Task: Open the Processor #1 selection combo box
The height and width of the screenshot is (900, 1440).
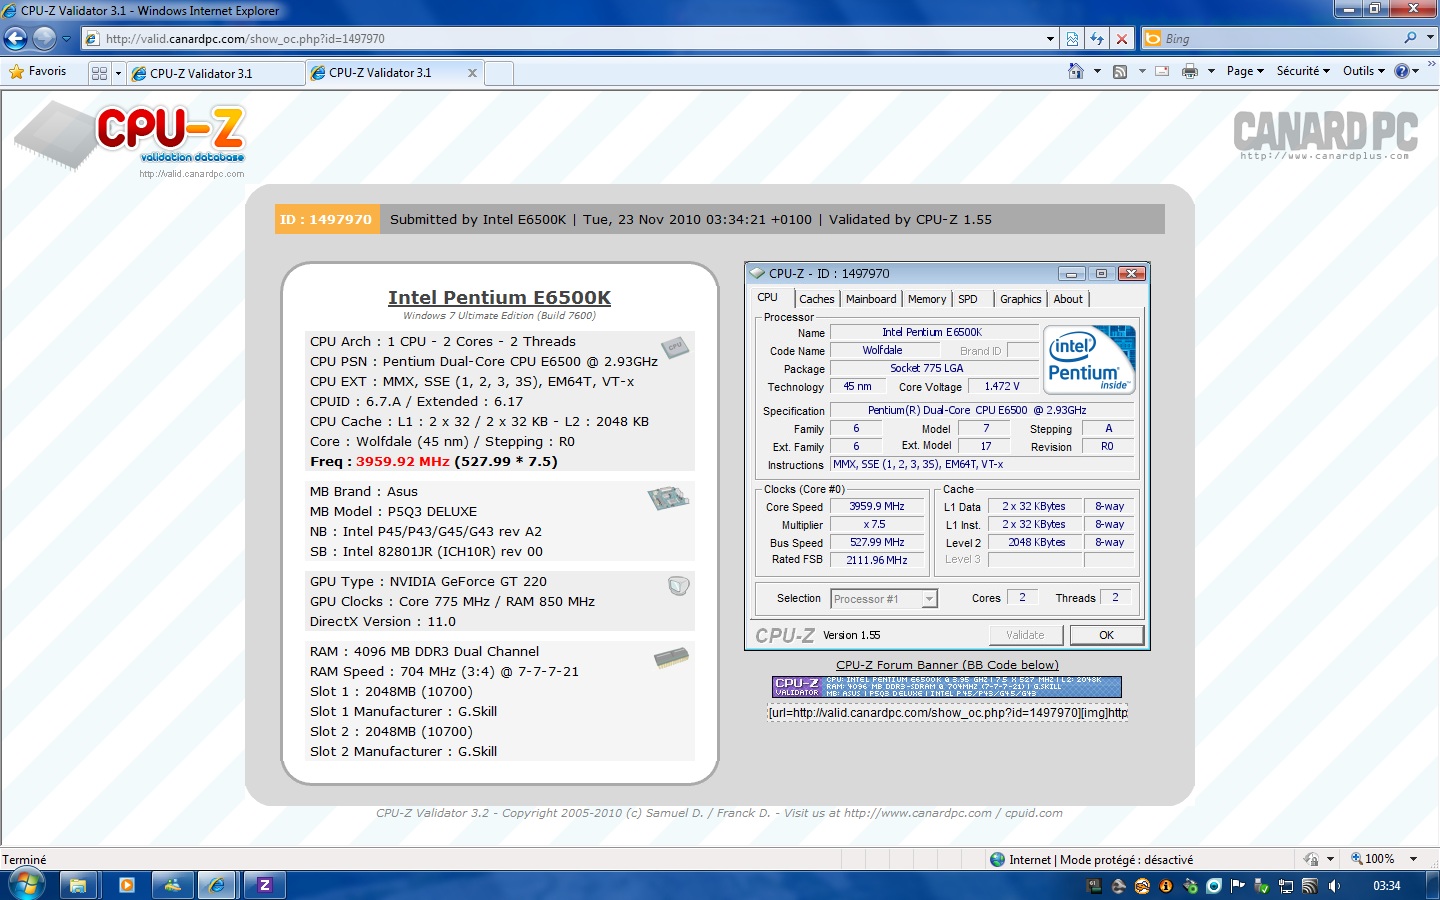Action: click(884, 599)
